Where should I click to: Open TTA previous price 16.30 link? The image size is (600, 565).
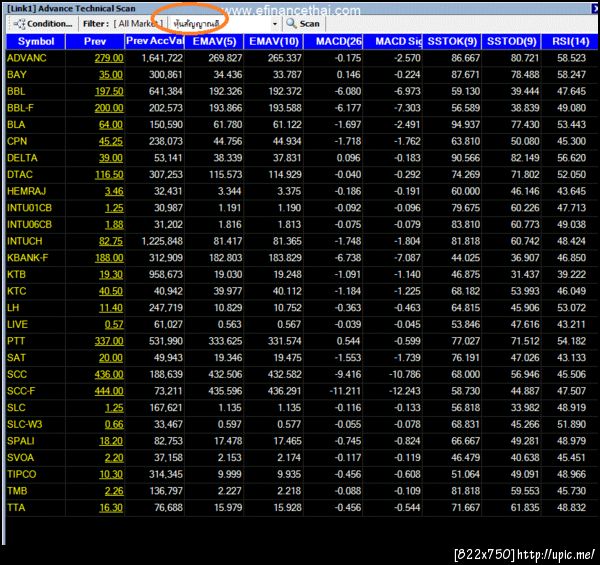pos(111,508)
